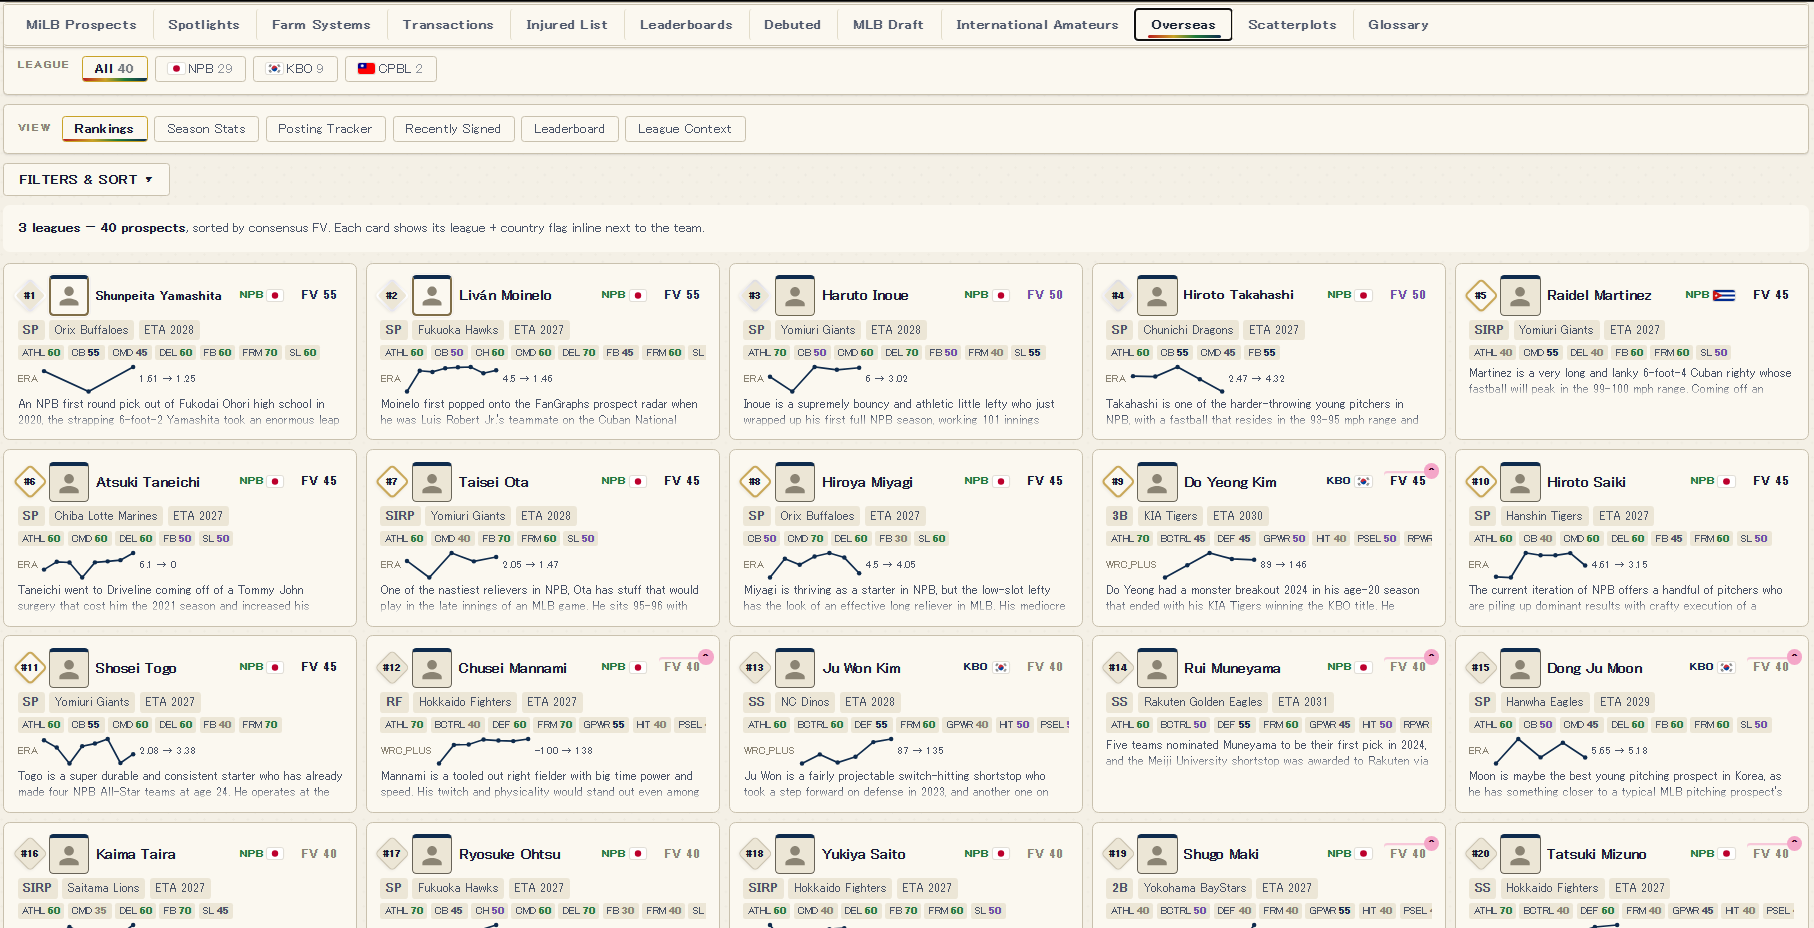Select the Posting Tracker view
The image size is (1814, 928).
(x=325, y=129)
